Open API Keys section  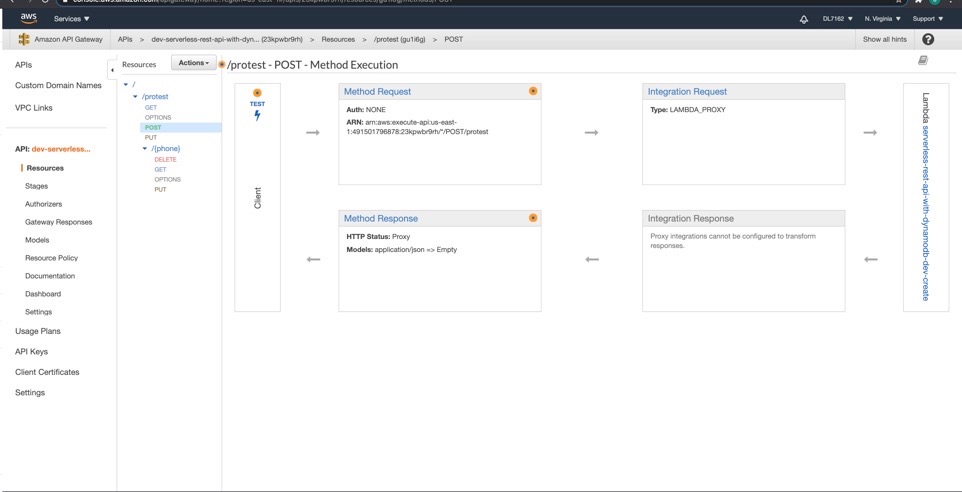[31, 352]
